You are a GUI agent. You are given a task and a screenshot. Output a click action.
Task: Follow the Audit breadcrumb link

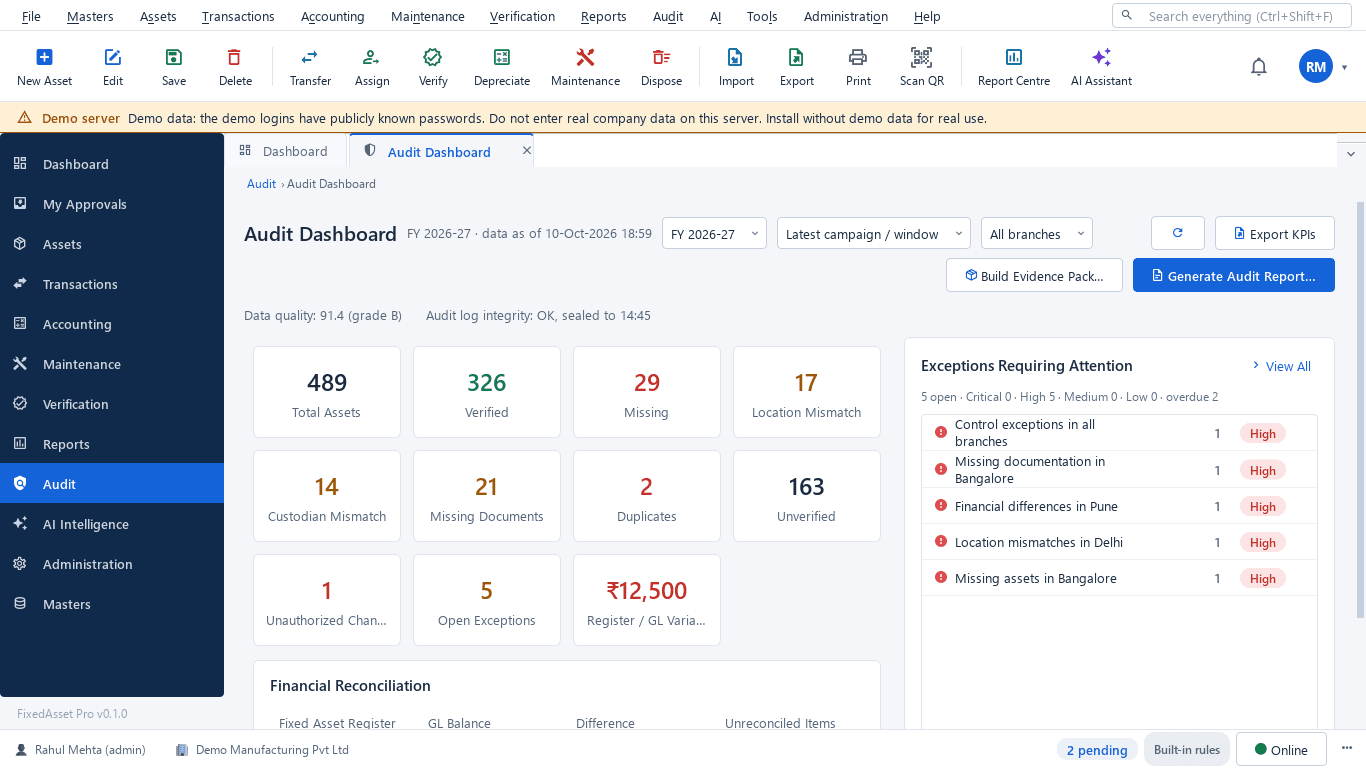(261, 184)
